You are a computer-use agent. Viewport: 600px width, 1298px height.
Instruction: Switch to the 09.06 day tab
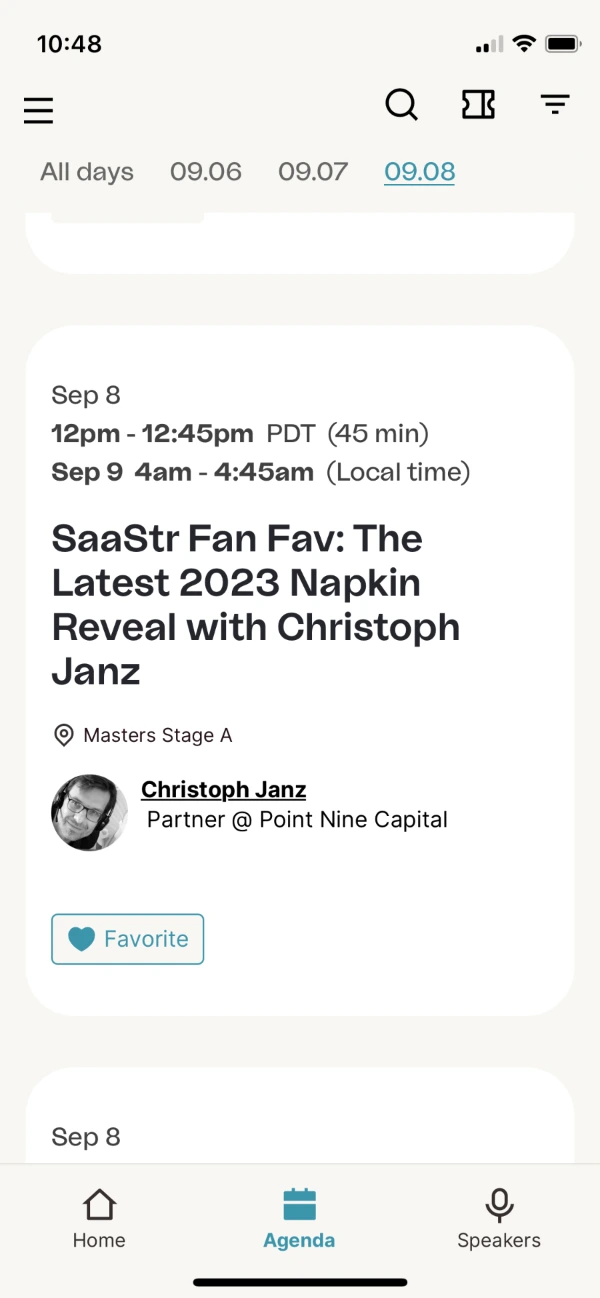(205, 172)
